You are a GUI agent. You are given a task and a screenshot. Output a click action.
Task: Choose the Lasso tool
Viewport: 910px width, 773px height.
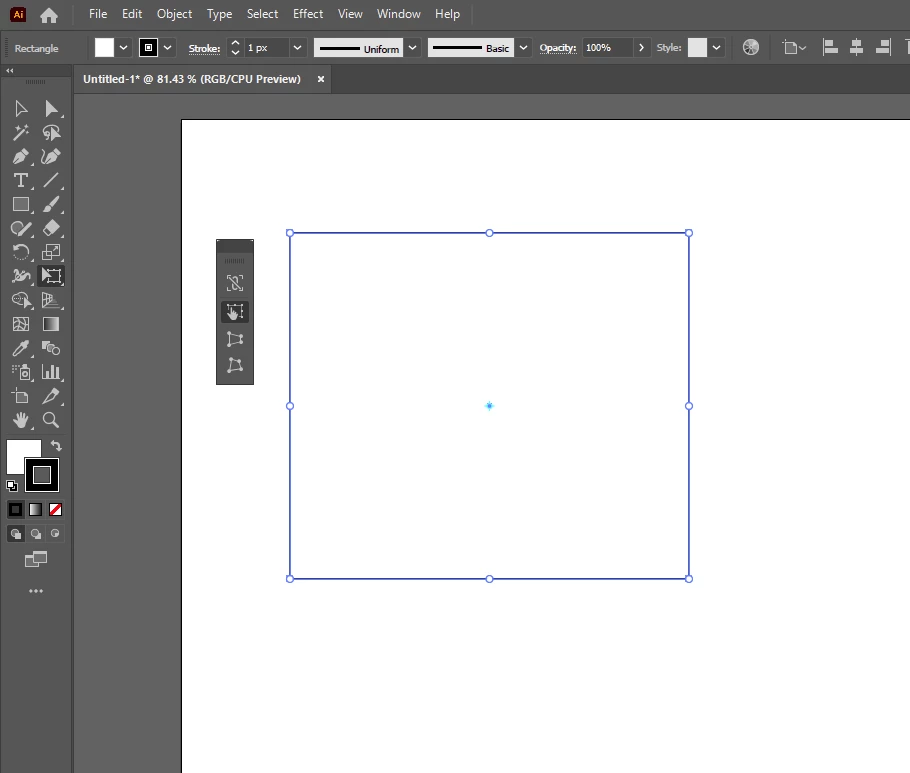(51, 133)
